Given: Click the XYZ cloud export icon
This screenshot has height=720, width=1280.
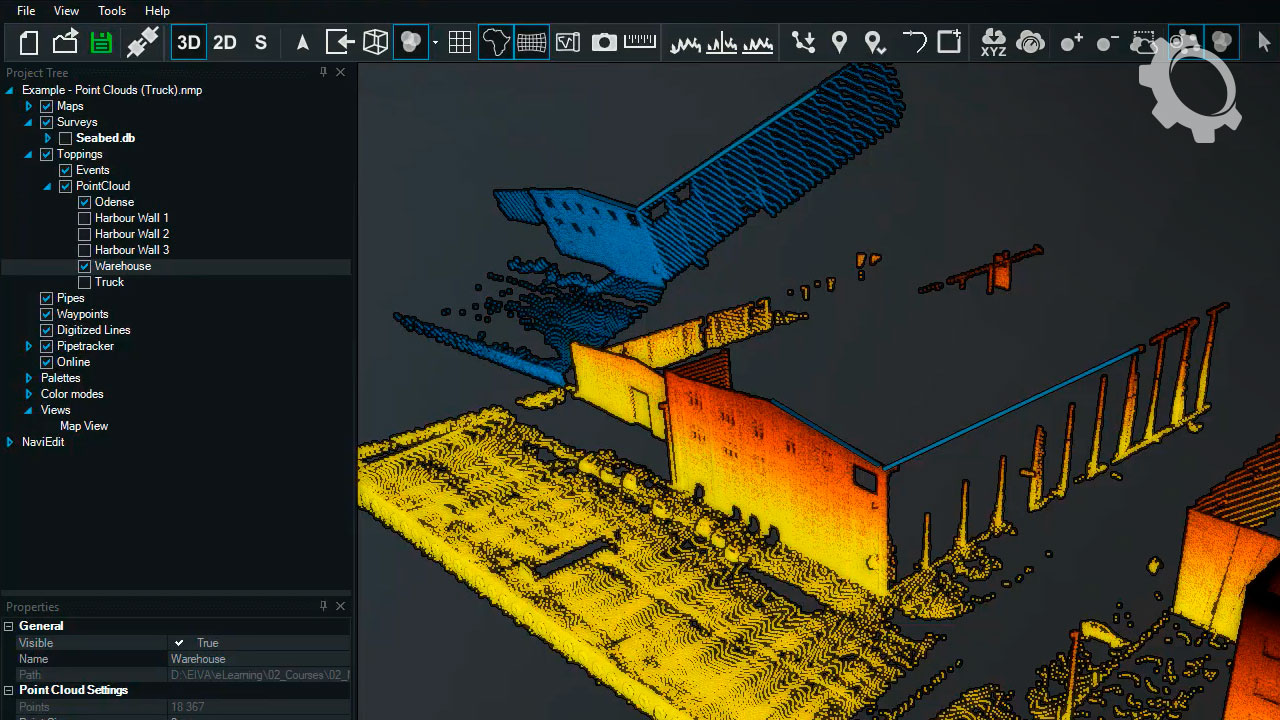Looking at the screenshot, I should 993,42.
